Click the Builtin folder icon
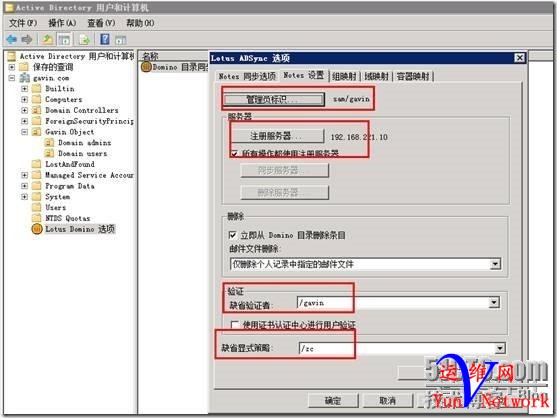This screenshot has height=418, width=557. coord(37,88)
